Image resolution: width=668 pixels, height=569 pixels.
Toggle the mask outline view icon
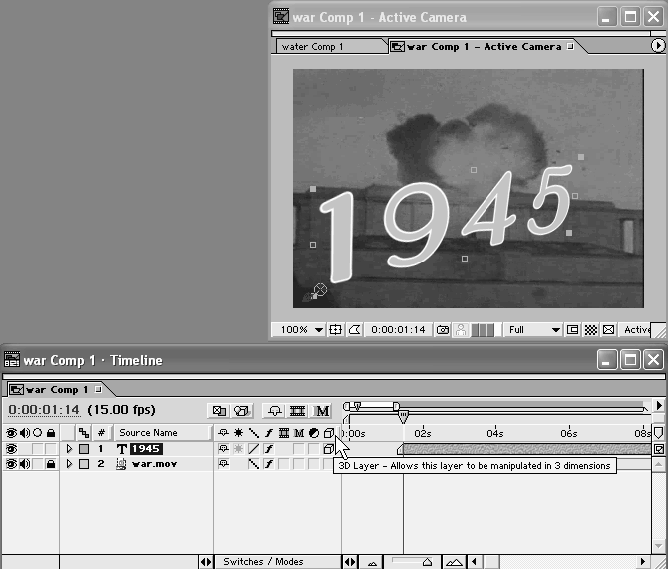pyautogui.click(x=353, y=329)
